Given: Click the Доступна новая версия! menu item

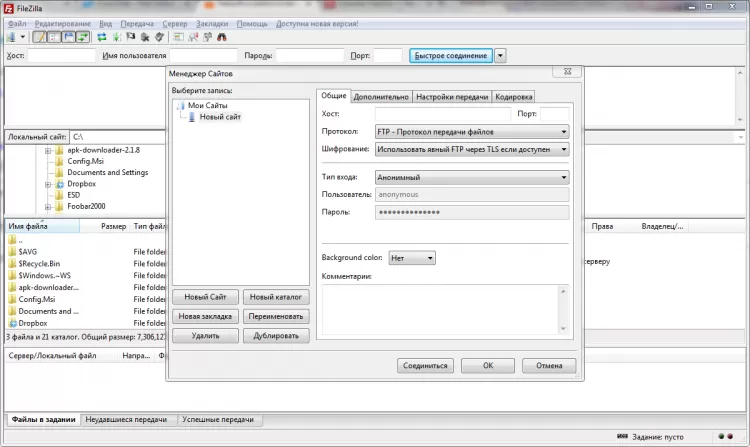Looking at the screenshot, I should coord(317,23).
